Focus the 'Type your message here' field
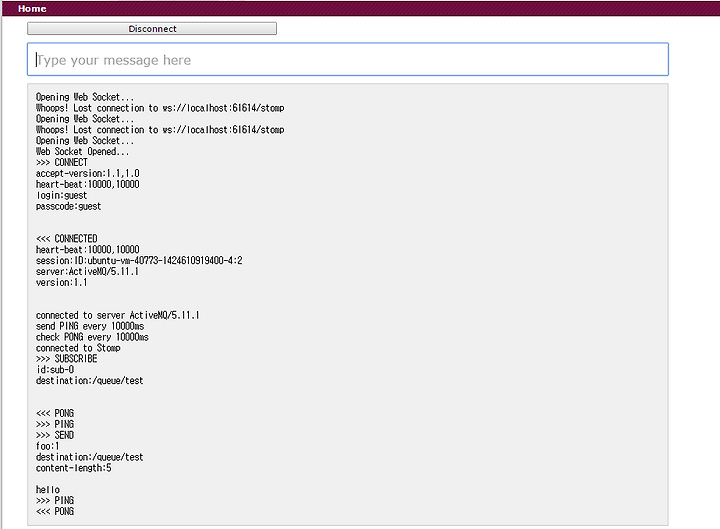 click(348, 59)
